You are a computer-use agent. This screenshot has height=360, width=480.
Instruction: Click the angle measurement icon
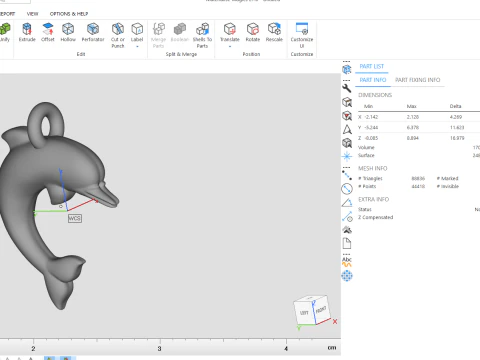pos(347,203)
